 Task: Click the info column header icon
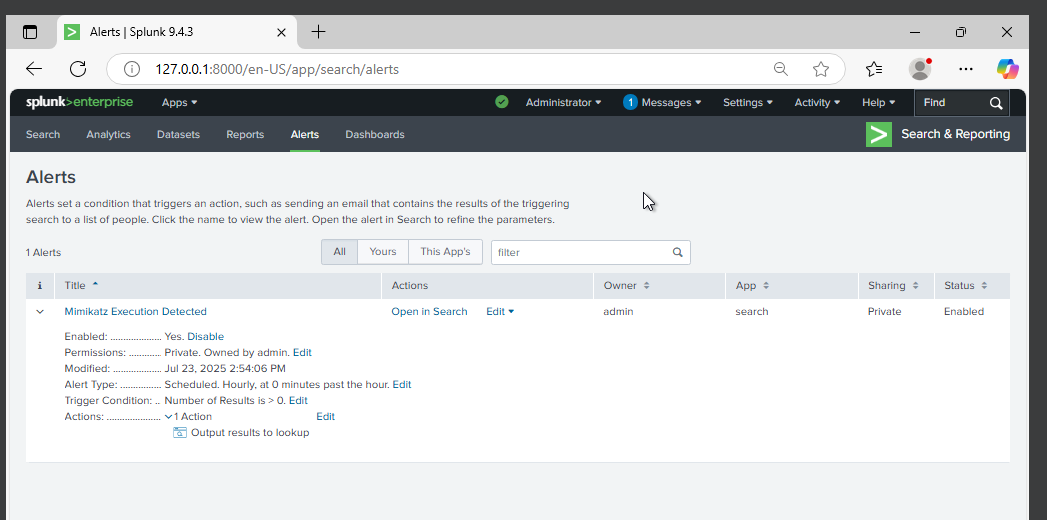[x=40, y=286]
